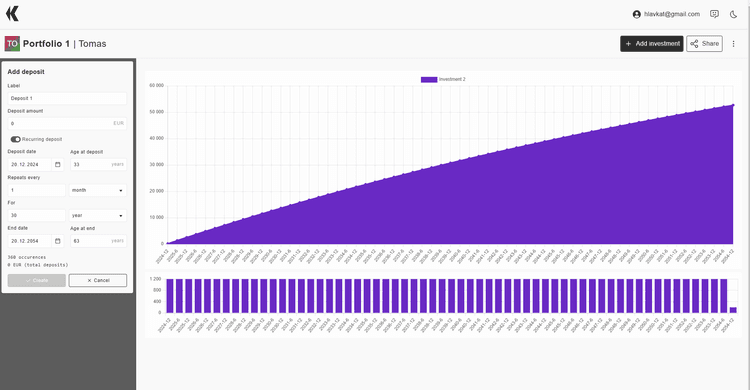Click the 360 occurences text
750x390 pixels.
27,257
